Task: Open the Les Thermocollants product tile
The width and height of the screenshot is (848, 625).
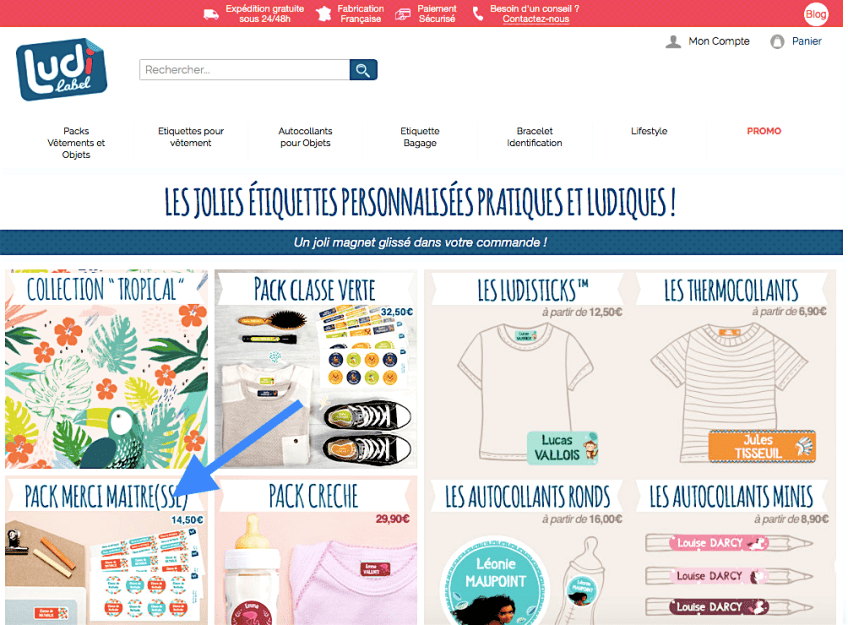Action: pos(732,370)
